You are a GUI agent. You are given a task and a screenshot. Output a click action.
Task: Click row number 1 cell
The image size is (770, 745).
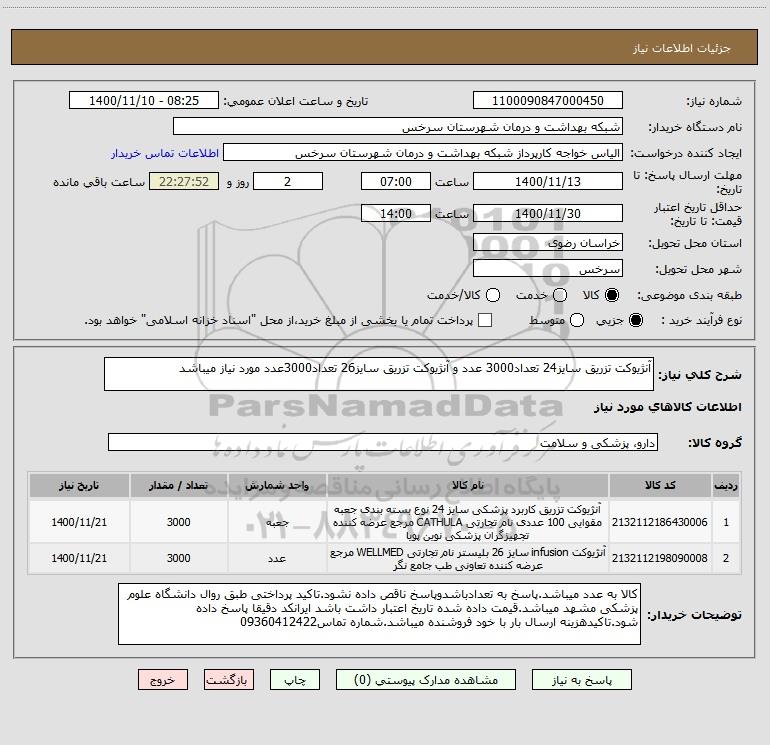tap(726, 522)
